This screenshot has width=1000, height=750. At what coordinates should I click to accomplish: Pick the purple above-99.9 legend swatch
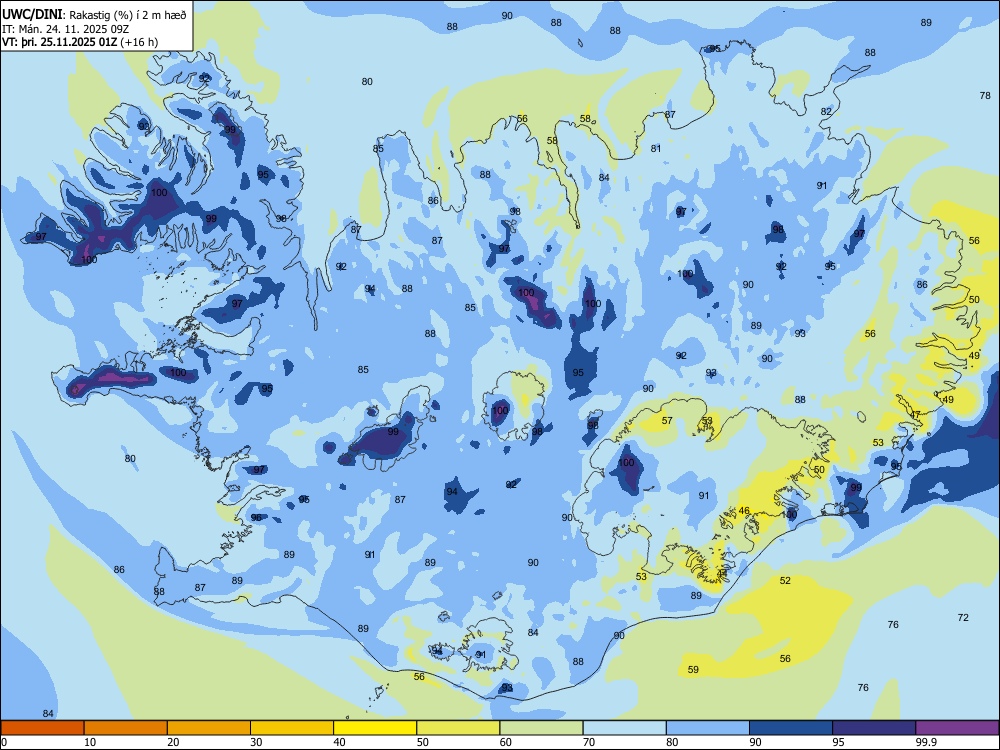coord(957,728)
